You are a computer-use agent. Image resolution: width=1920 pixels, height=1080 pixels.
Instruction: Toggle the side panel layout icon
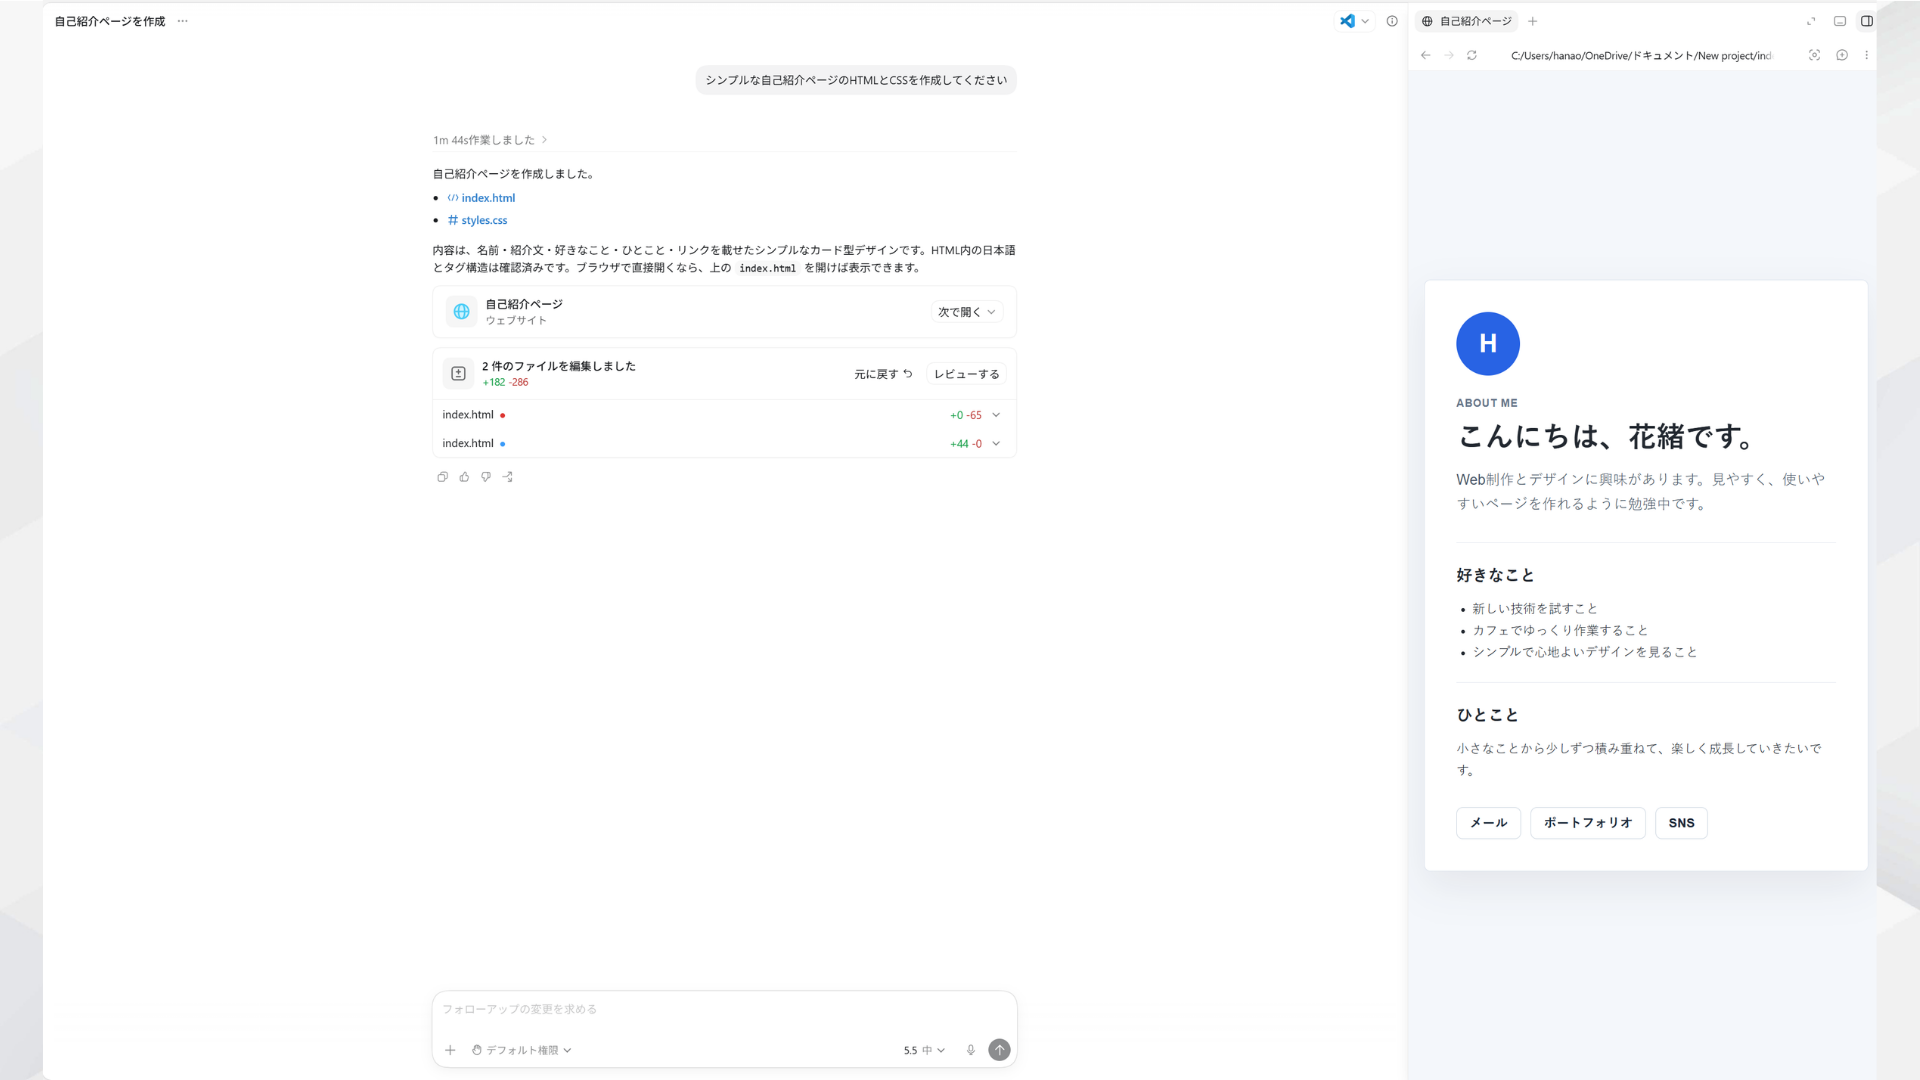(x=1867, y=21)
